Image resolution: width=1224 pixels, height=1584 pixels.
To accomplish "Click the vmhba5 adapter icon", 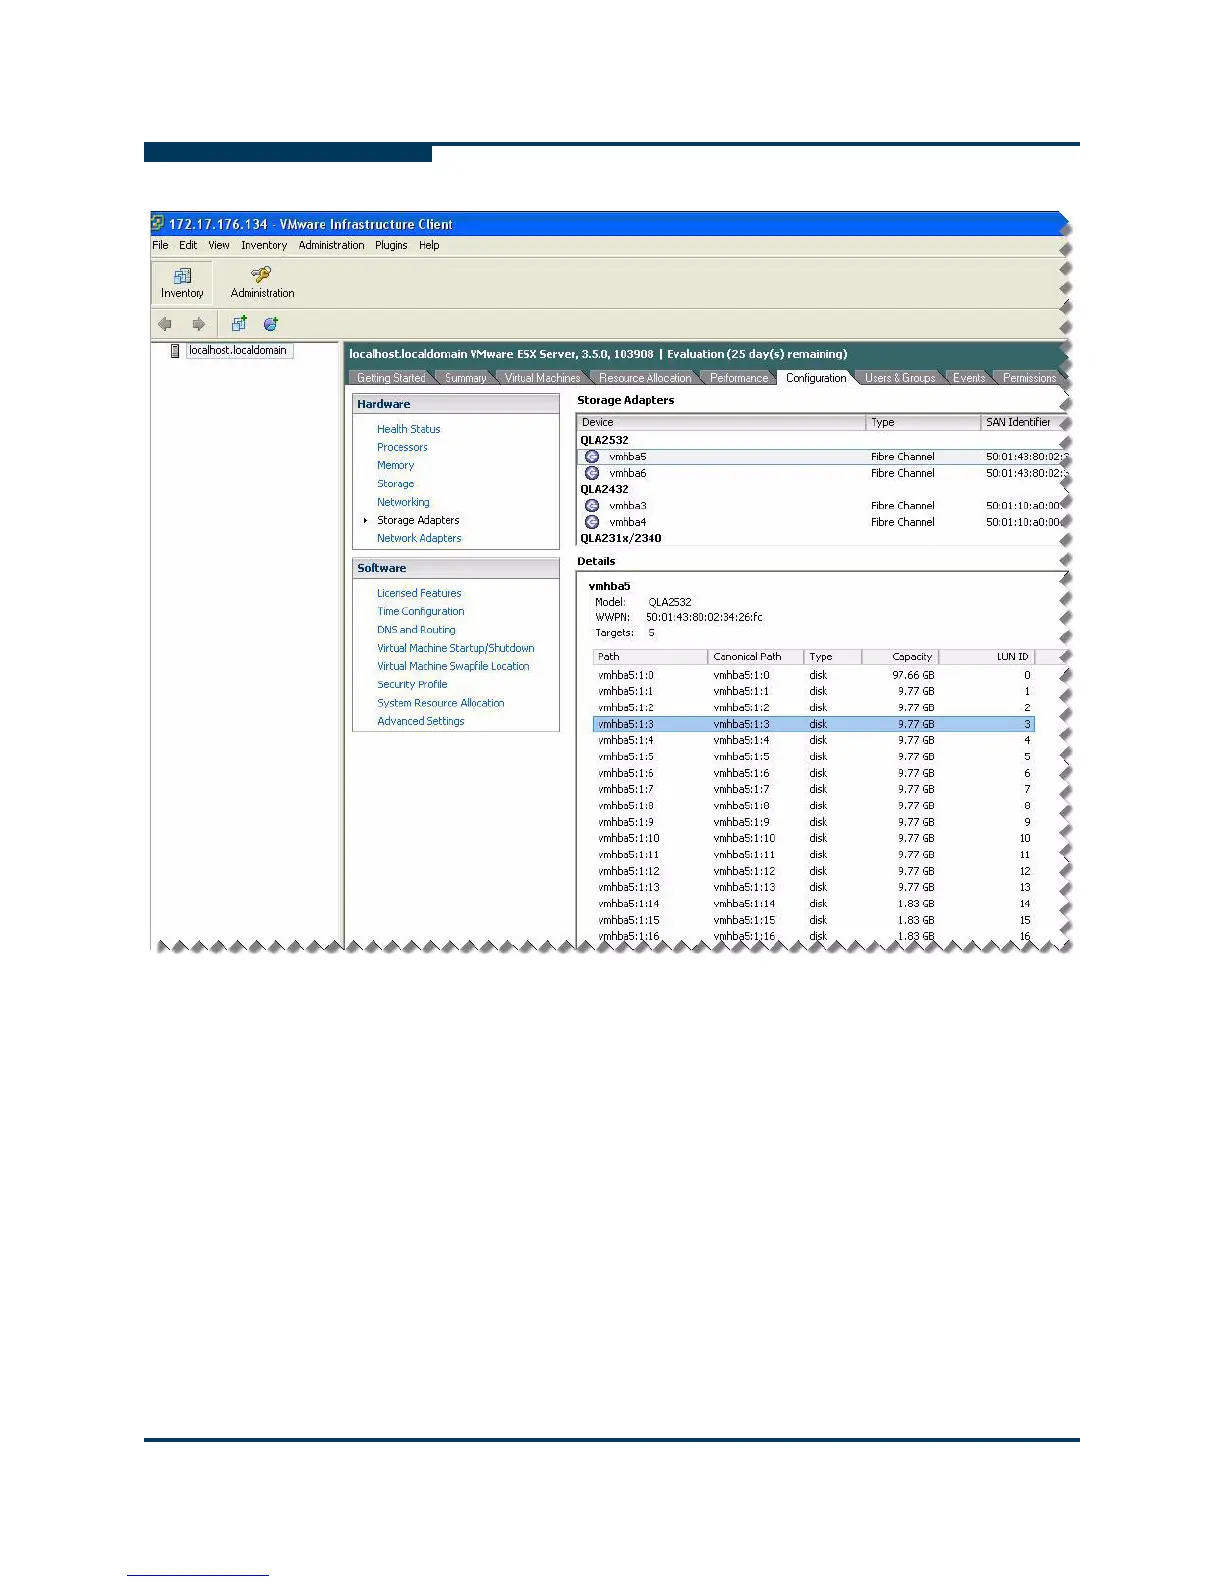I will [x=592, y=457].
